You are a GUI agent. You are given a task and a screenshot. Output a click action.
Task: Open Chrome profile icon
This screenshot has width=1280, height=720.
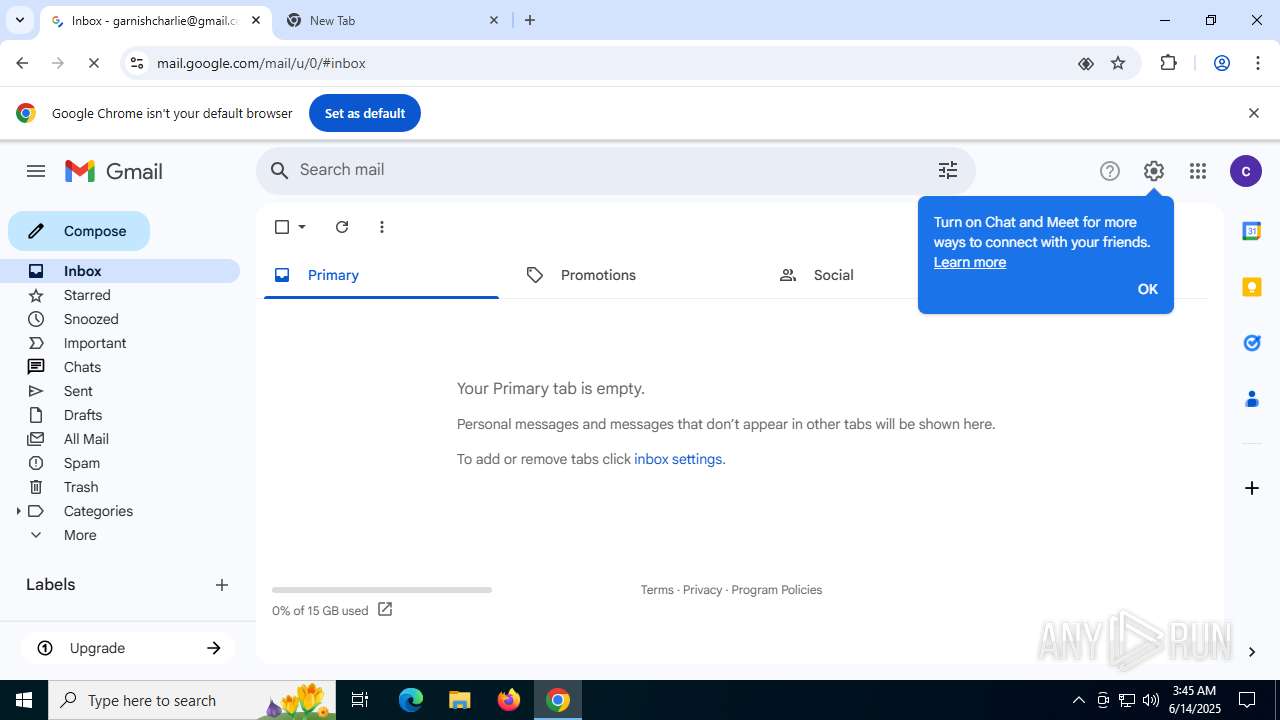pos(1221,63)
